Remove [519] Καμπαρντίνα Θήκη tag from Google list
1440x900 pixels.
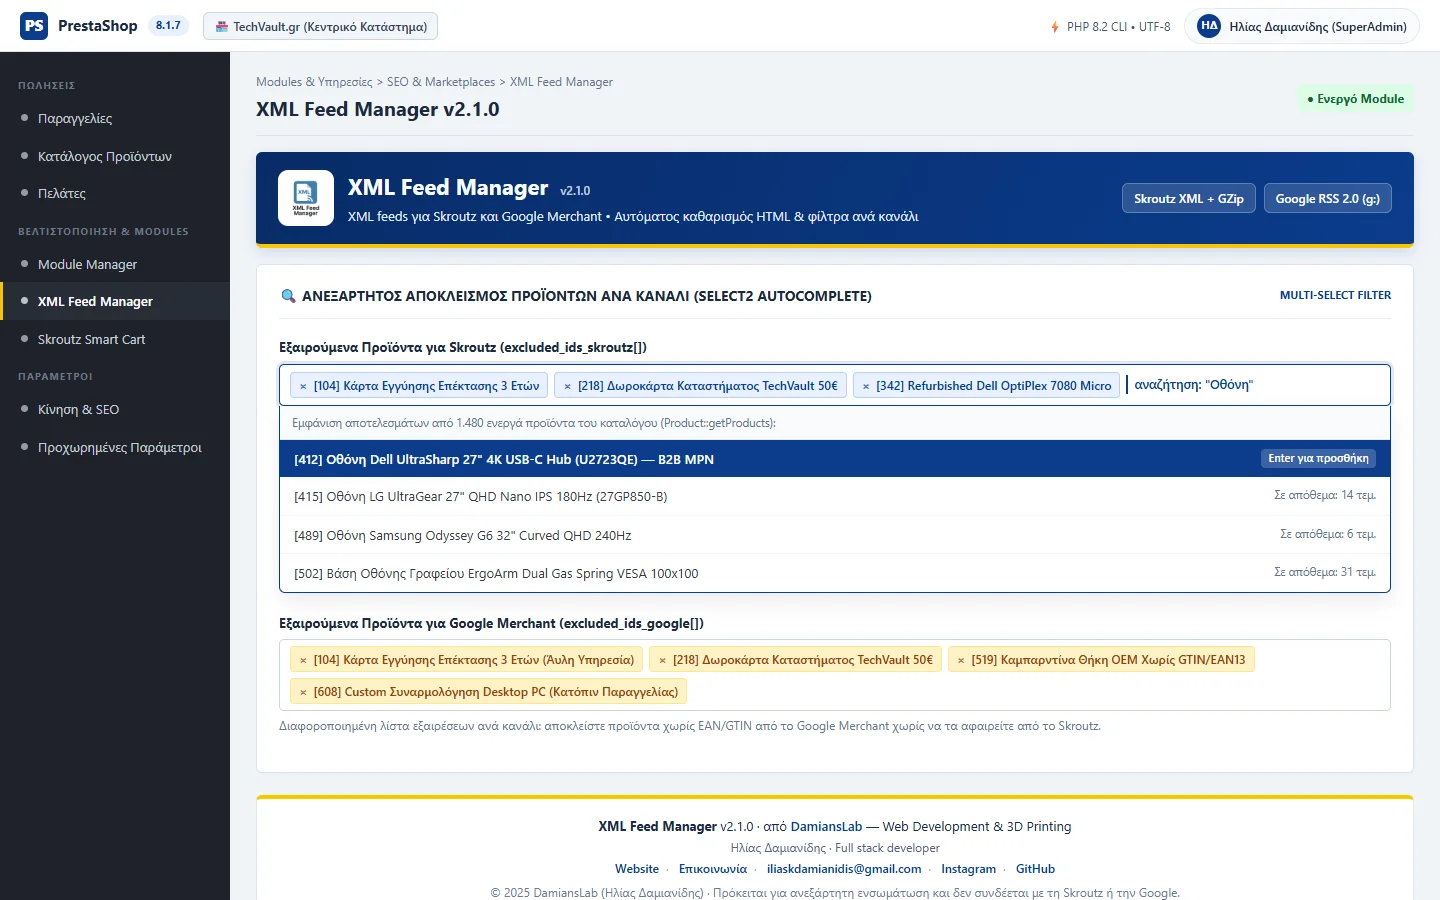[961, 660]
